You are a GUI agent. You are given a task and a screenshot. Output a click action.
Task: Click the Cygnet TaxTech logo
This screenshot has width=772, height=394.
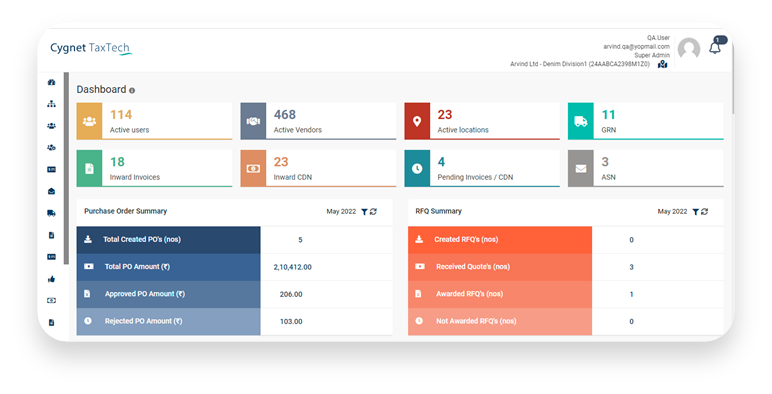tap(91, 48)
